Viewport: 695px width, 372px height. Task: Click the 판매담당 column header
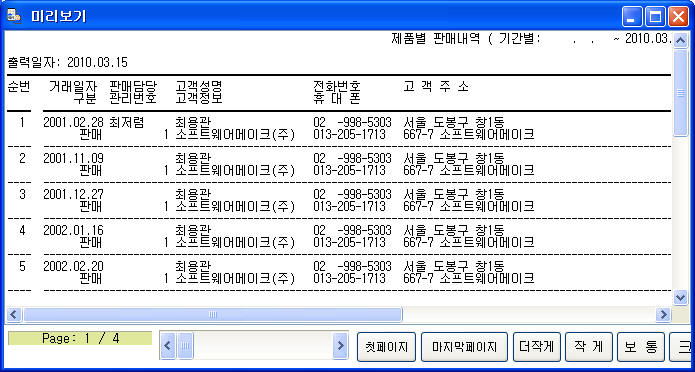pos(133,86)
